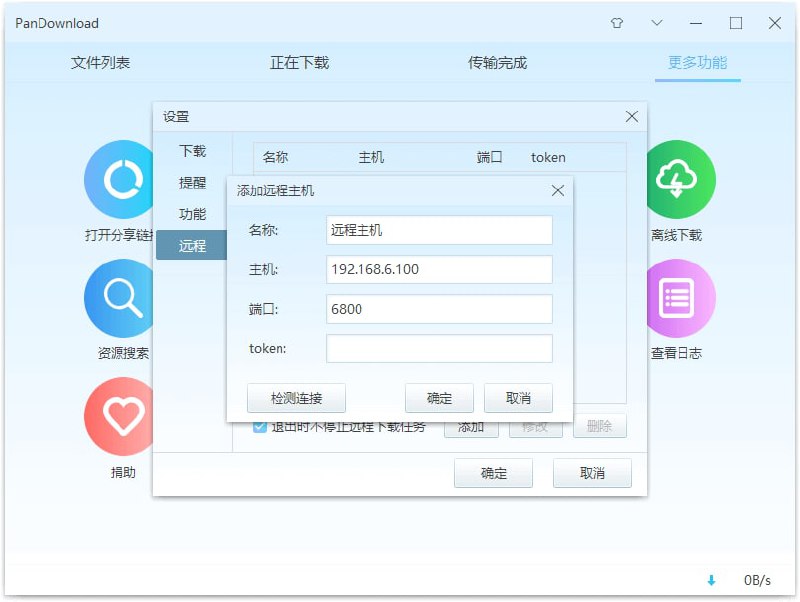Click the donate heart icon
Image resolution: width=800 pixels, height=602 pixels.
(x=119, y=416)
